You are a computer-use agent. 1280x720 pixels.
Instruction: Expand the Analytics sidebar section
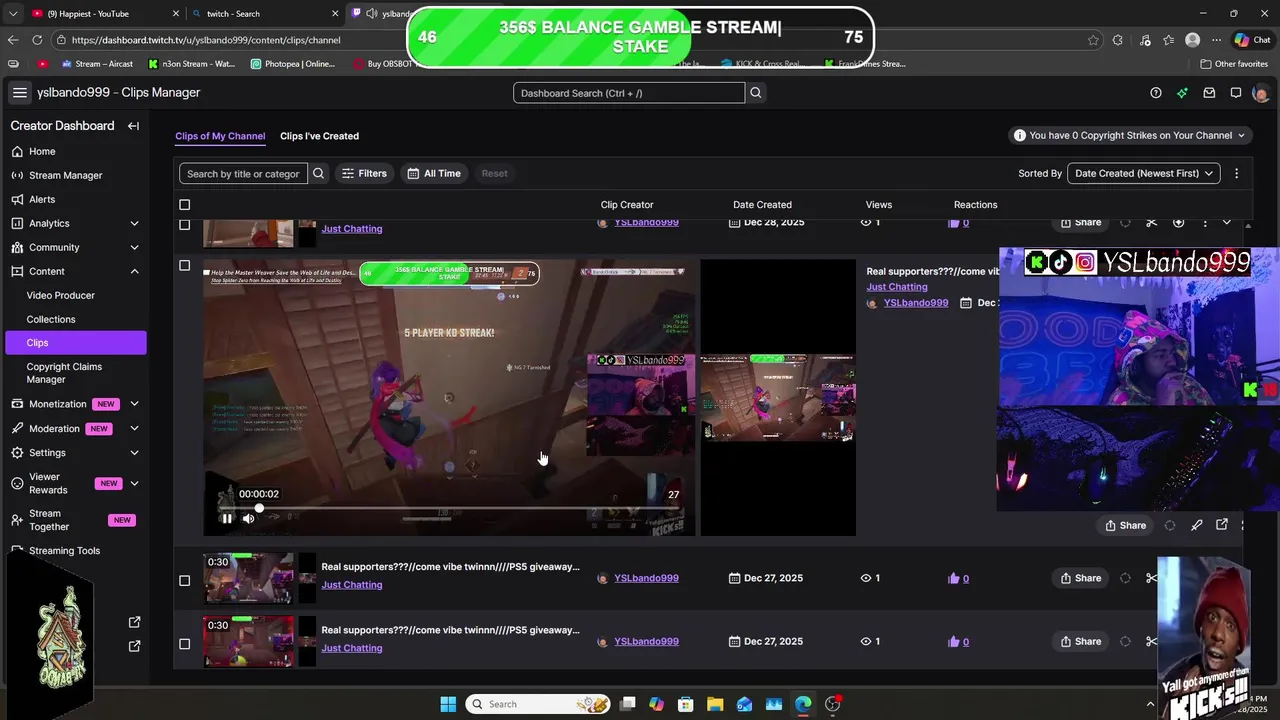tap(134, 223)
